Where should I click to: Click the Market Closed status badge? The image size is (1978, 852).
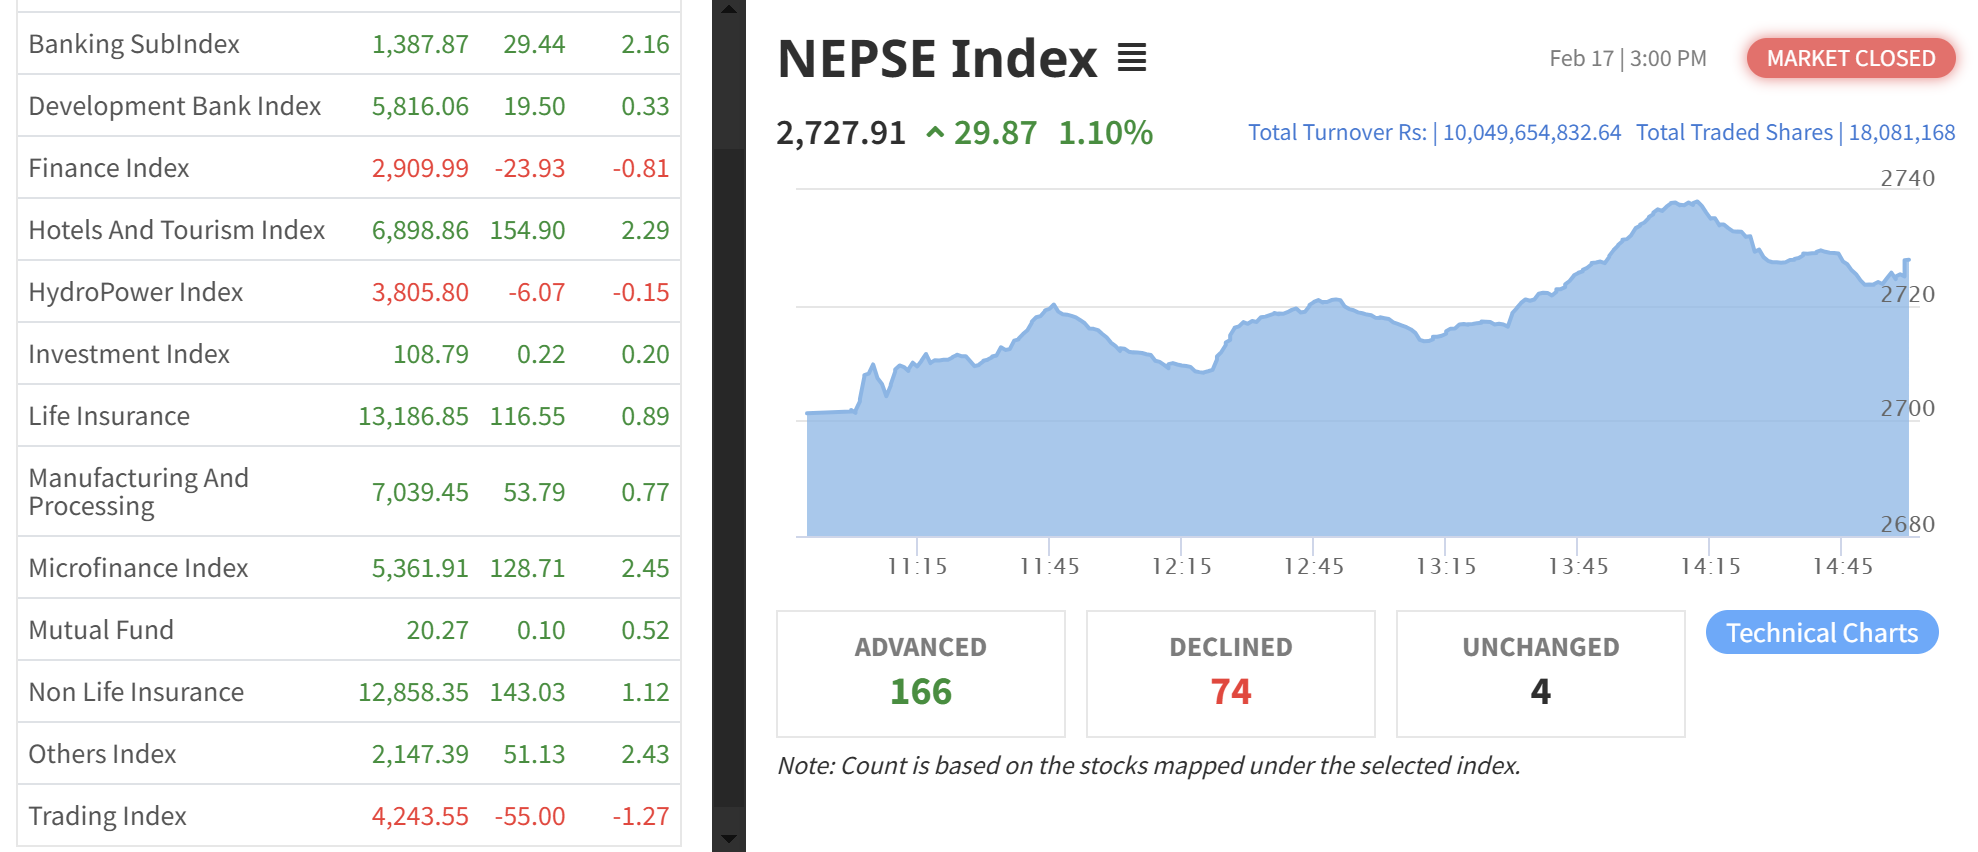coord(1850,58)
